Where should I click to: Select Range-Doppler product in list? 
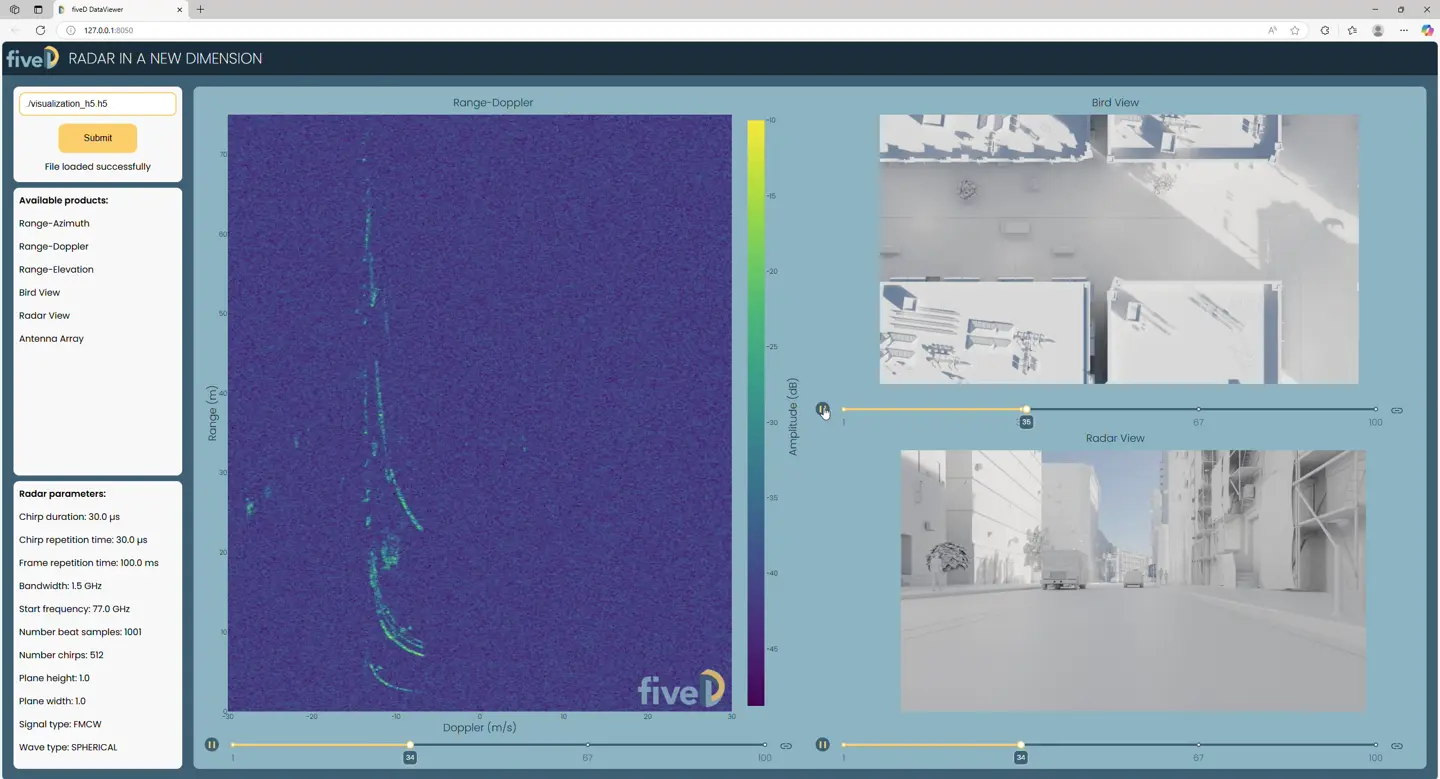click(x=54, y=246)
